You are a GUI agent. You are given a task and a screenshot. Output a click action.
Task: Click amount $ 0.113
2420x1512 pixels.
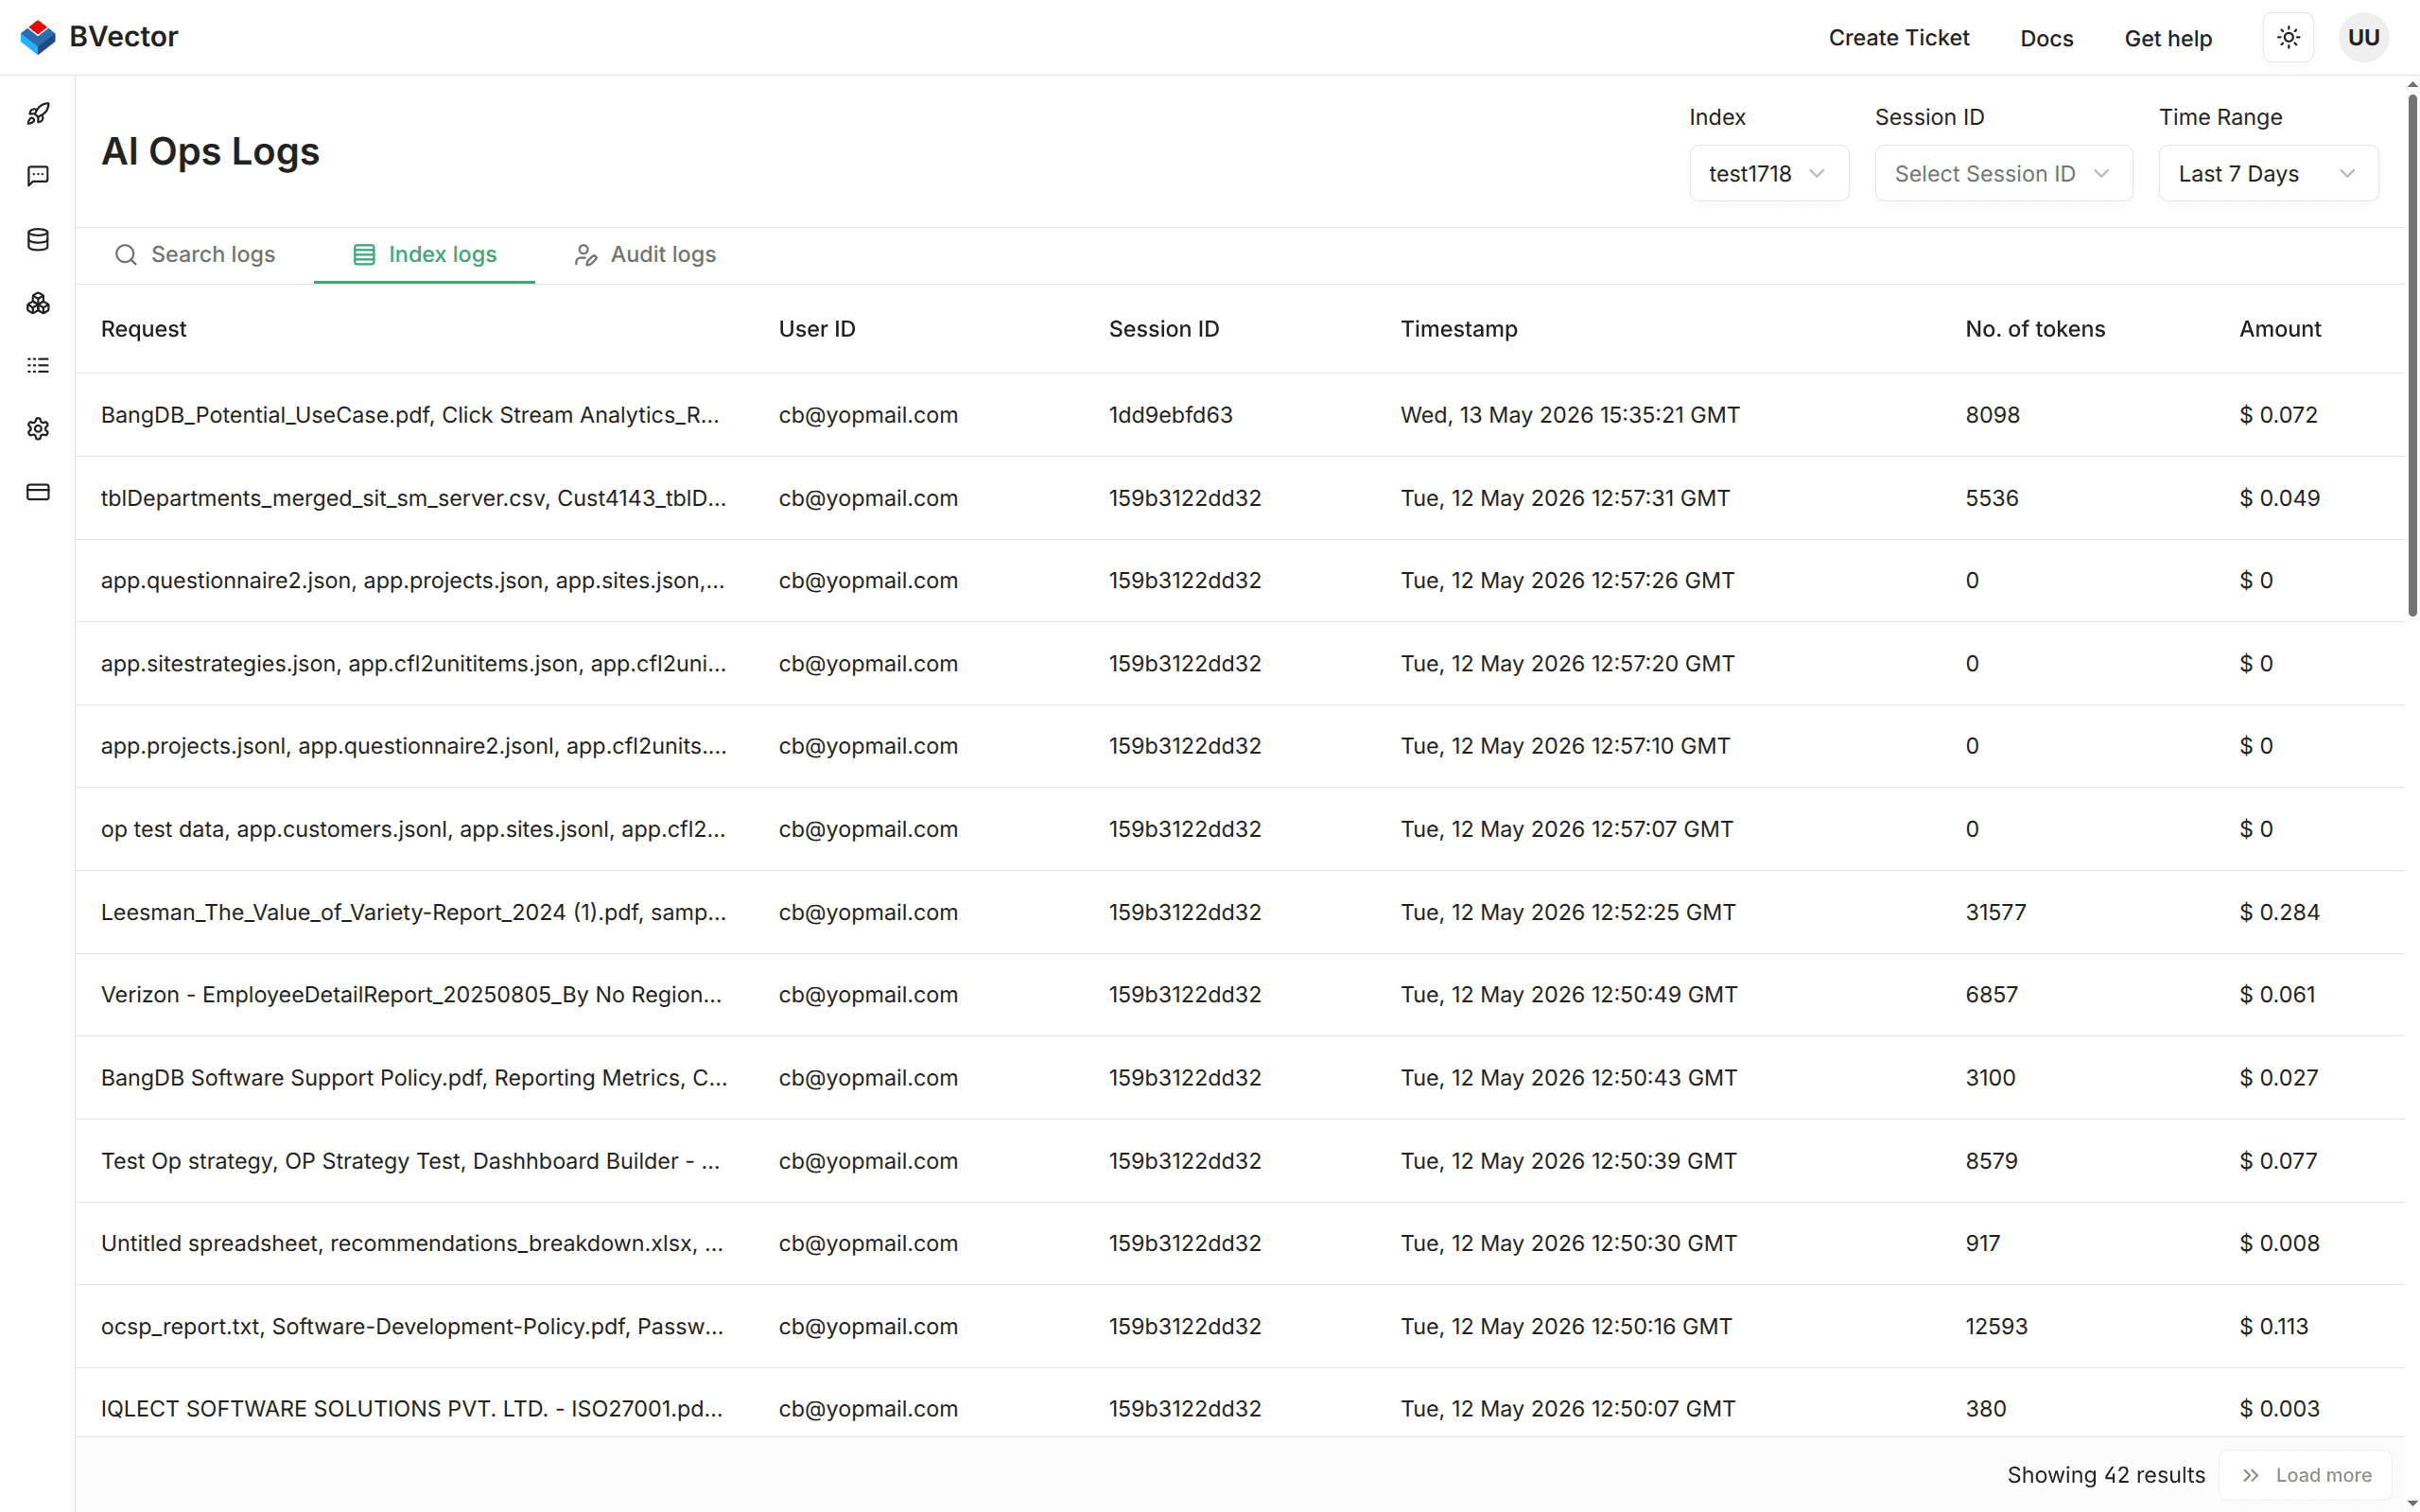(x=2274, y=1326)
